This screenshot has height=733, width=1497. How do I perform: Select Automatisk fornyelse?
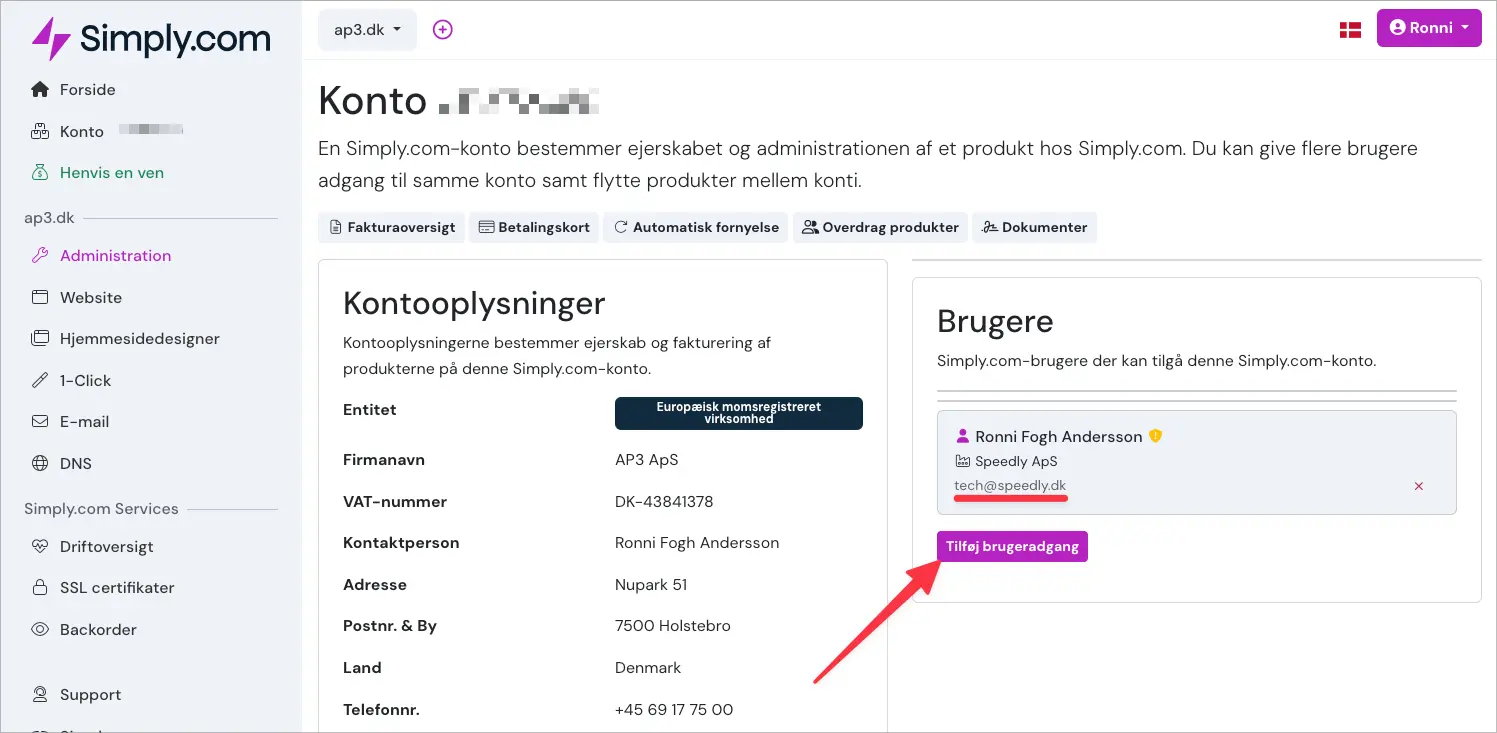(x=695, y=227)
